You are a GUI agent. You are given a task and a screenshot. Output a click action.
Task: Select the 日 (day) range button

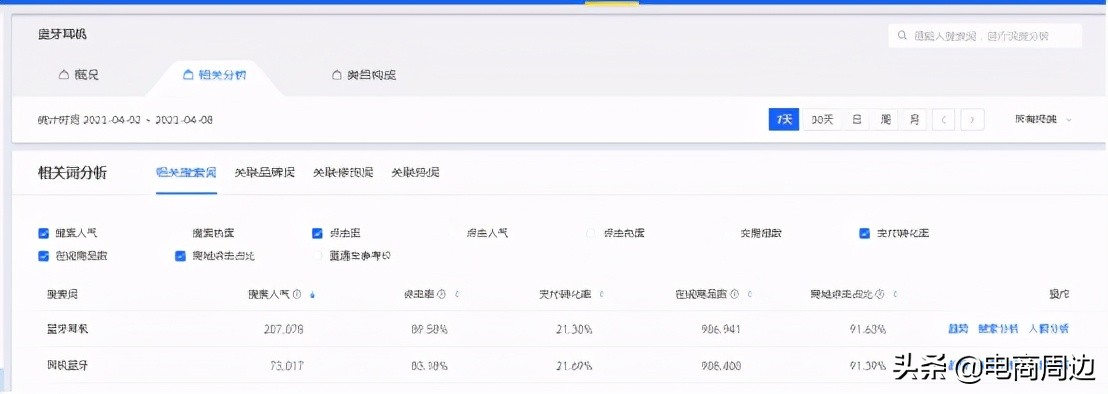(856, 119)
